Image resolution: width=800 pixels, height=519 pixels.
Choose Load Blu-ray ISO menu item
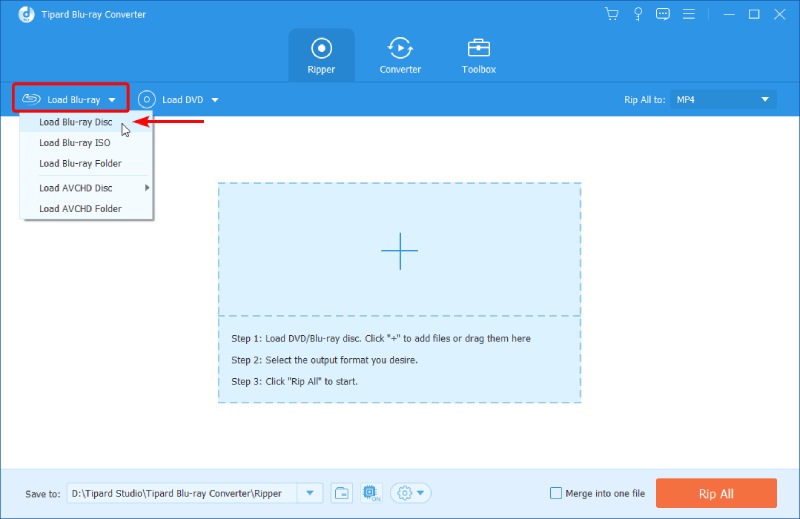[x=86, y=143]
